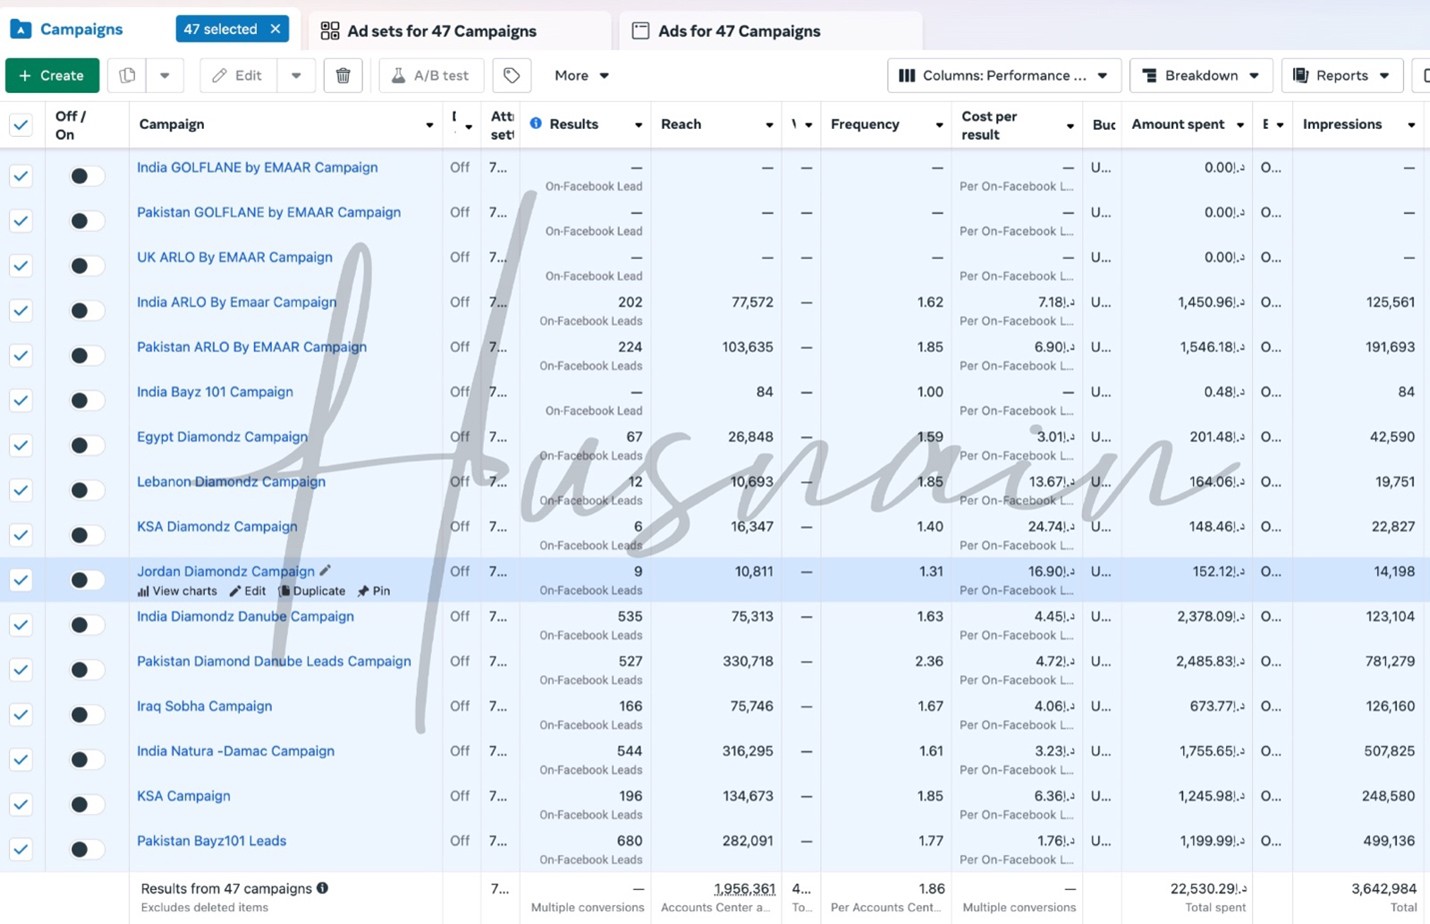This screenshot has width=1430, height=924.
Task: Click the trash delete icon
Action: pyautogui.click(x=343, y=76)
